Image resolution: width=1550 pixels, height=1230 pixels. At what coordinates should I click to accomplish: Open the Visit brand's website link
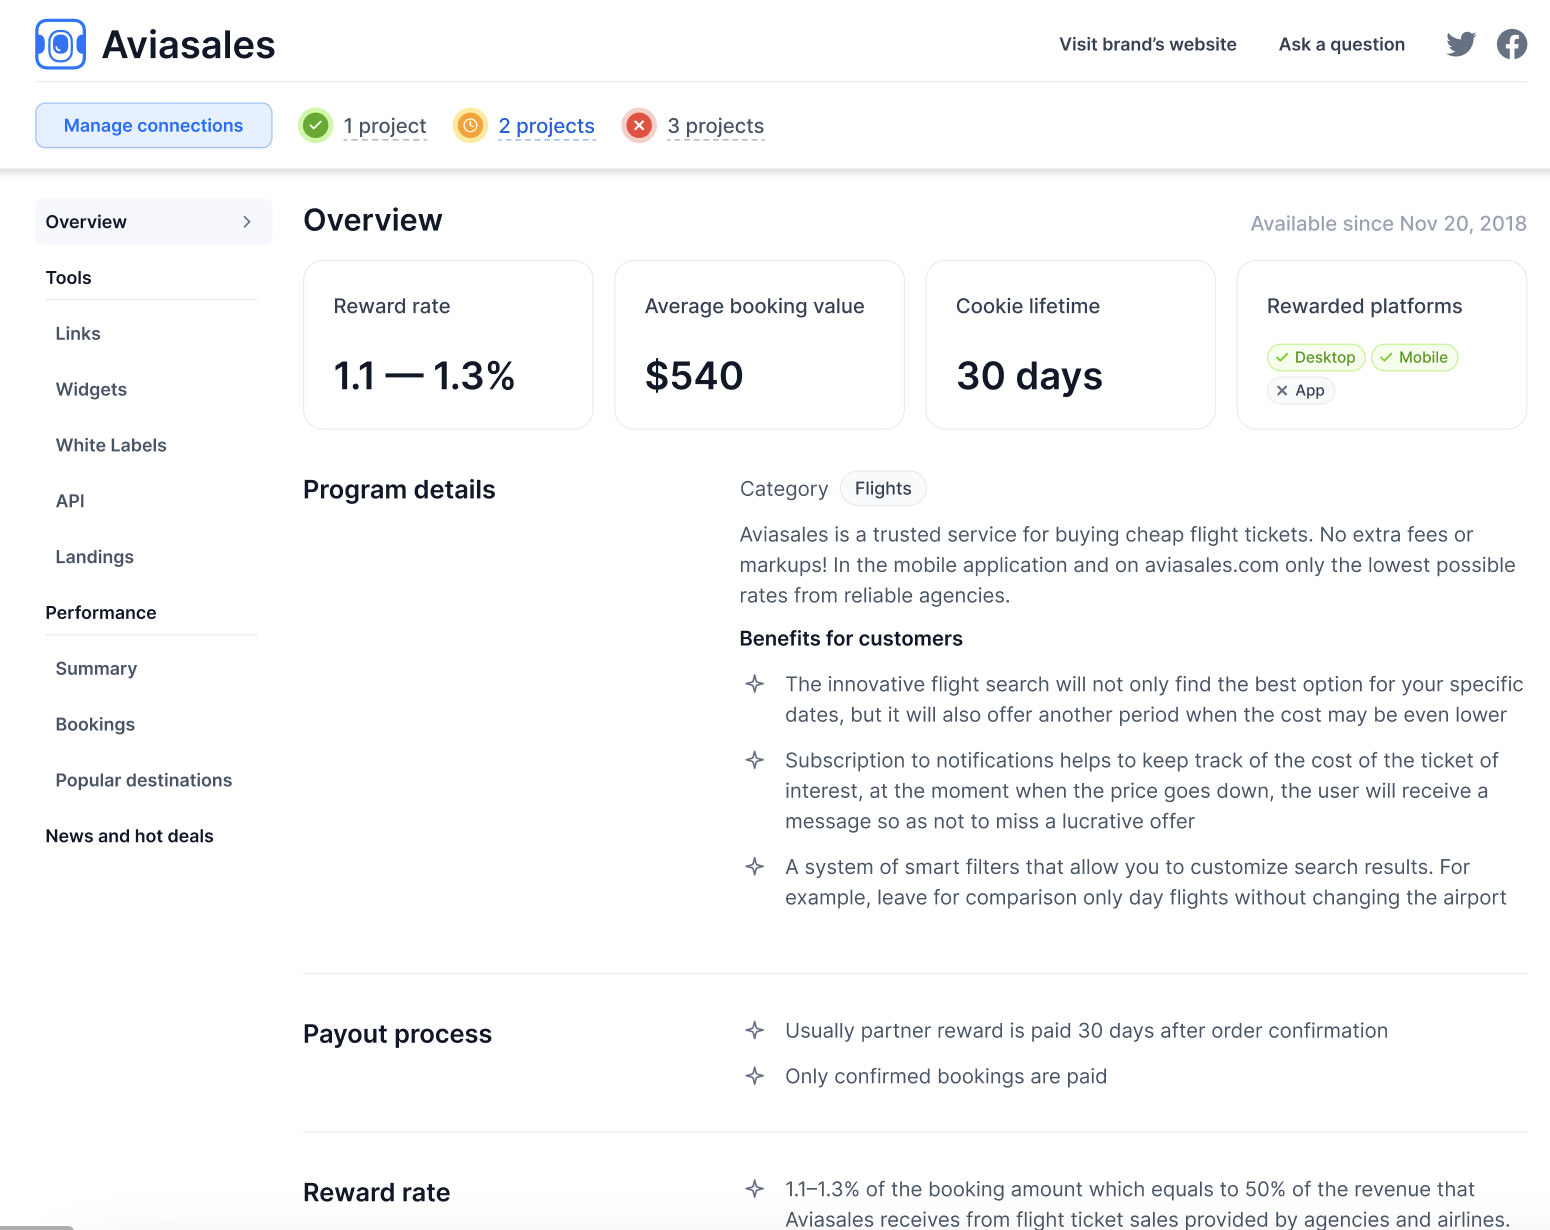(1148, 44)
